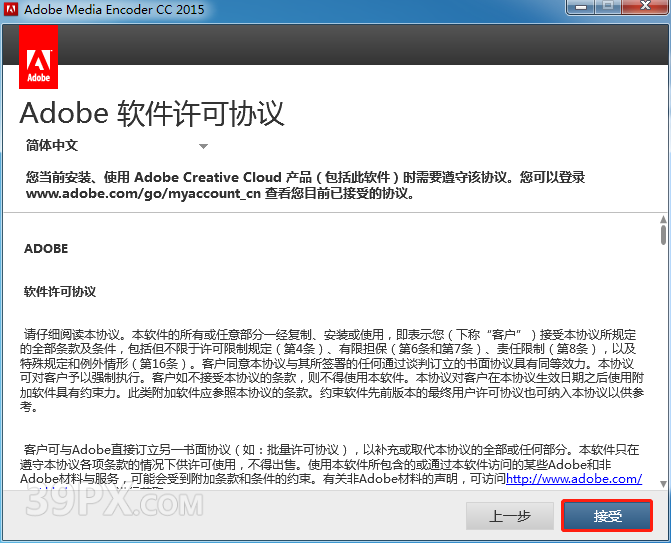Image resolution: width=671 pixels, height=543 pixels.
Task: Open the 简体中文 language dropdown
Action: [x=116, y=145]
